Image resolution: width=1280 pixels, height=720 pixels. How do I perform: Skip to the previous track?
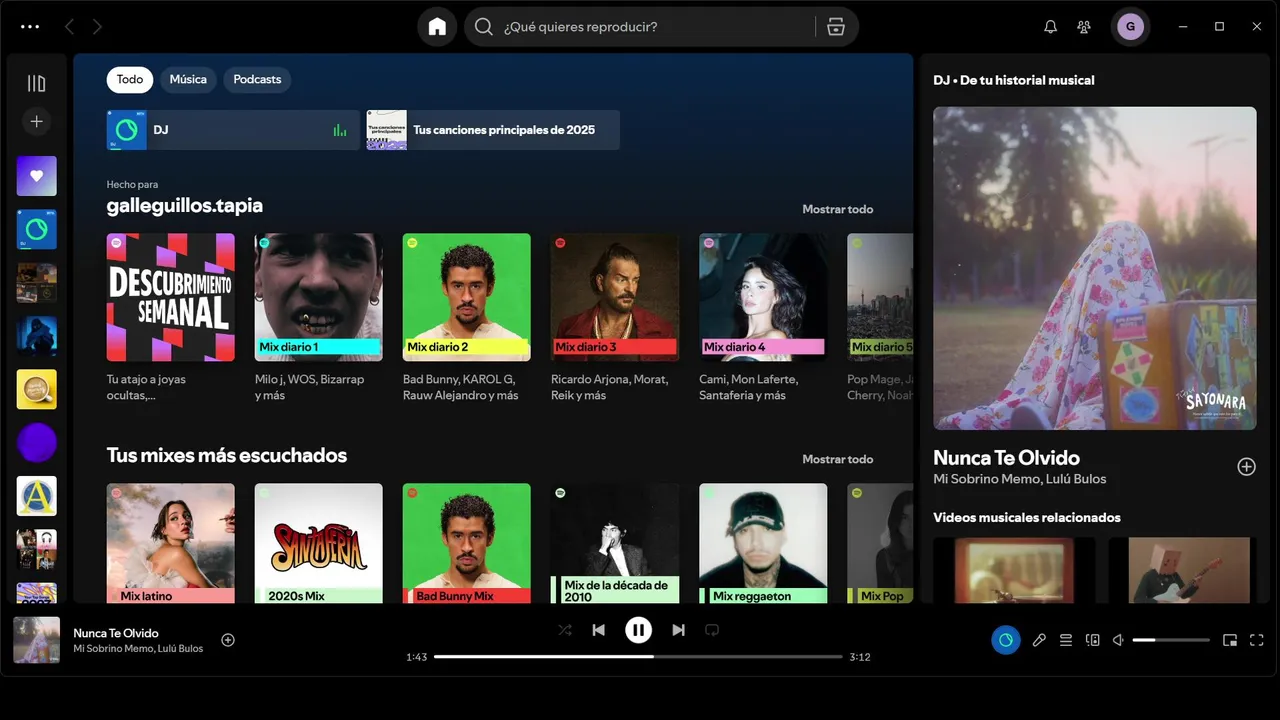598,630
